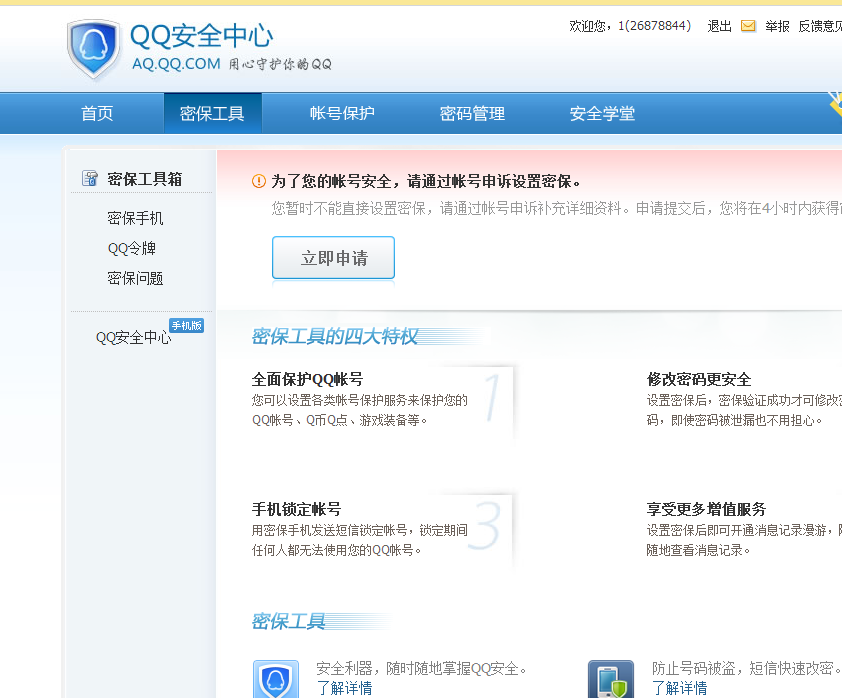
Task: Click the AQ.QQ.COM address text
Action: point(176,64)
